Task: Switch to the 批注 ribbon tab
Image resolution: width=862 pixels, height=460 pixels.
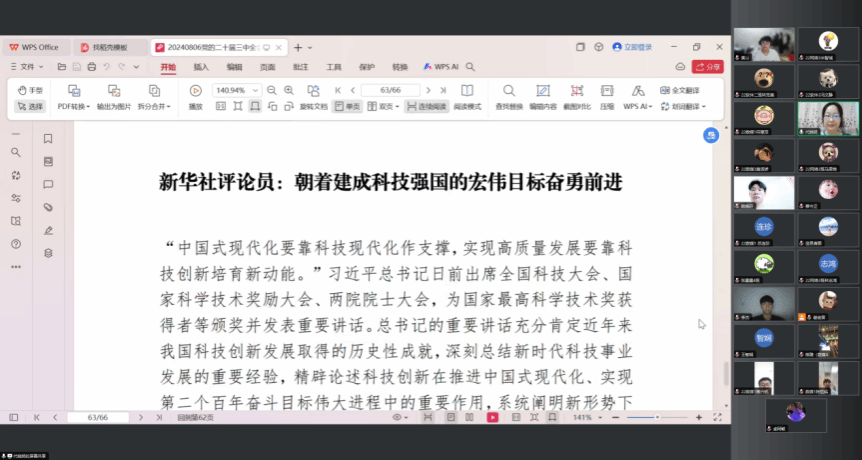Action: 300,67
